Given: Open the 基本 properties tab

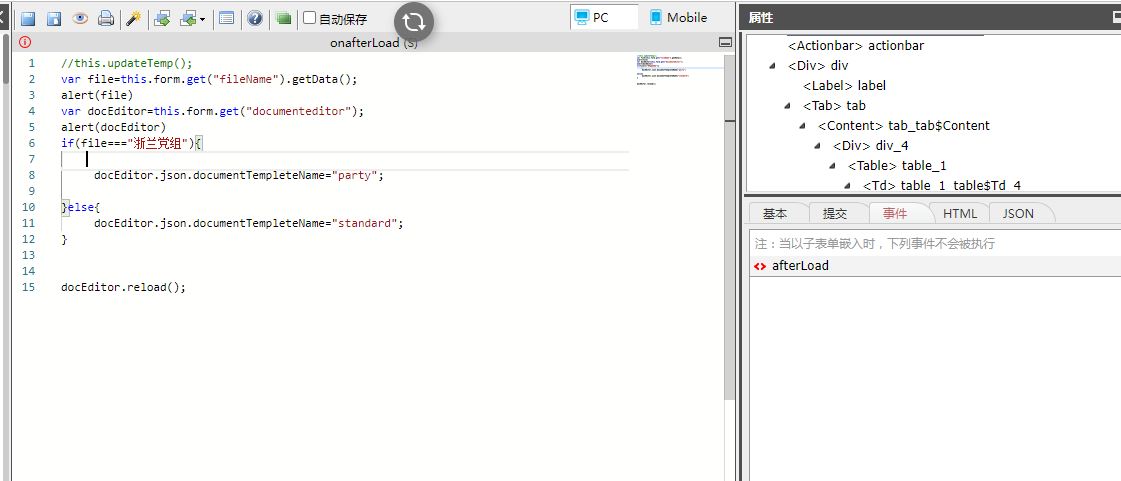Looking at the screenshot, I should tap(775, 213).
